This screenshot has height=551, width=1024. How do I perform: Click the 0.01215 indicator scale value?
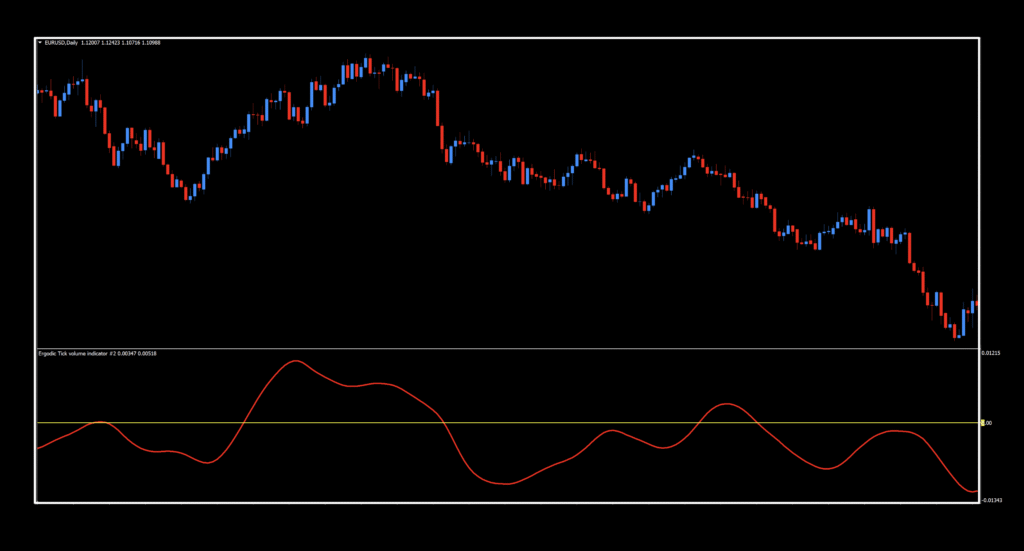coord(991,353)
